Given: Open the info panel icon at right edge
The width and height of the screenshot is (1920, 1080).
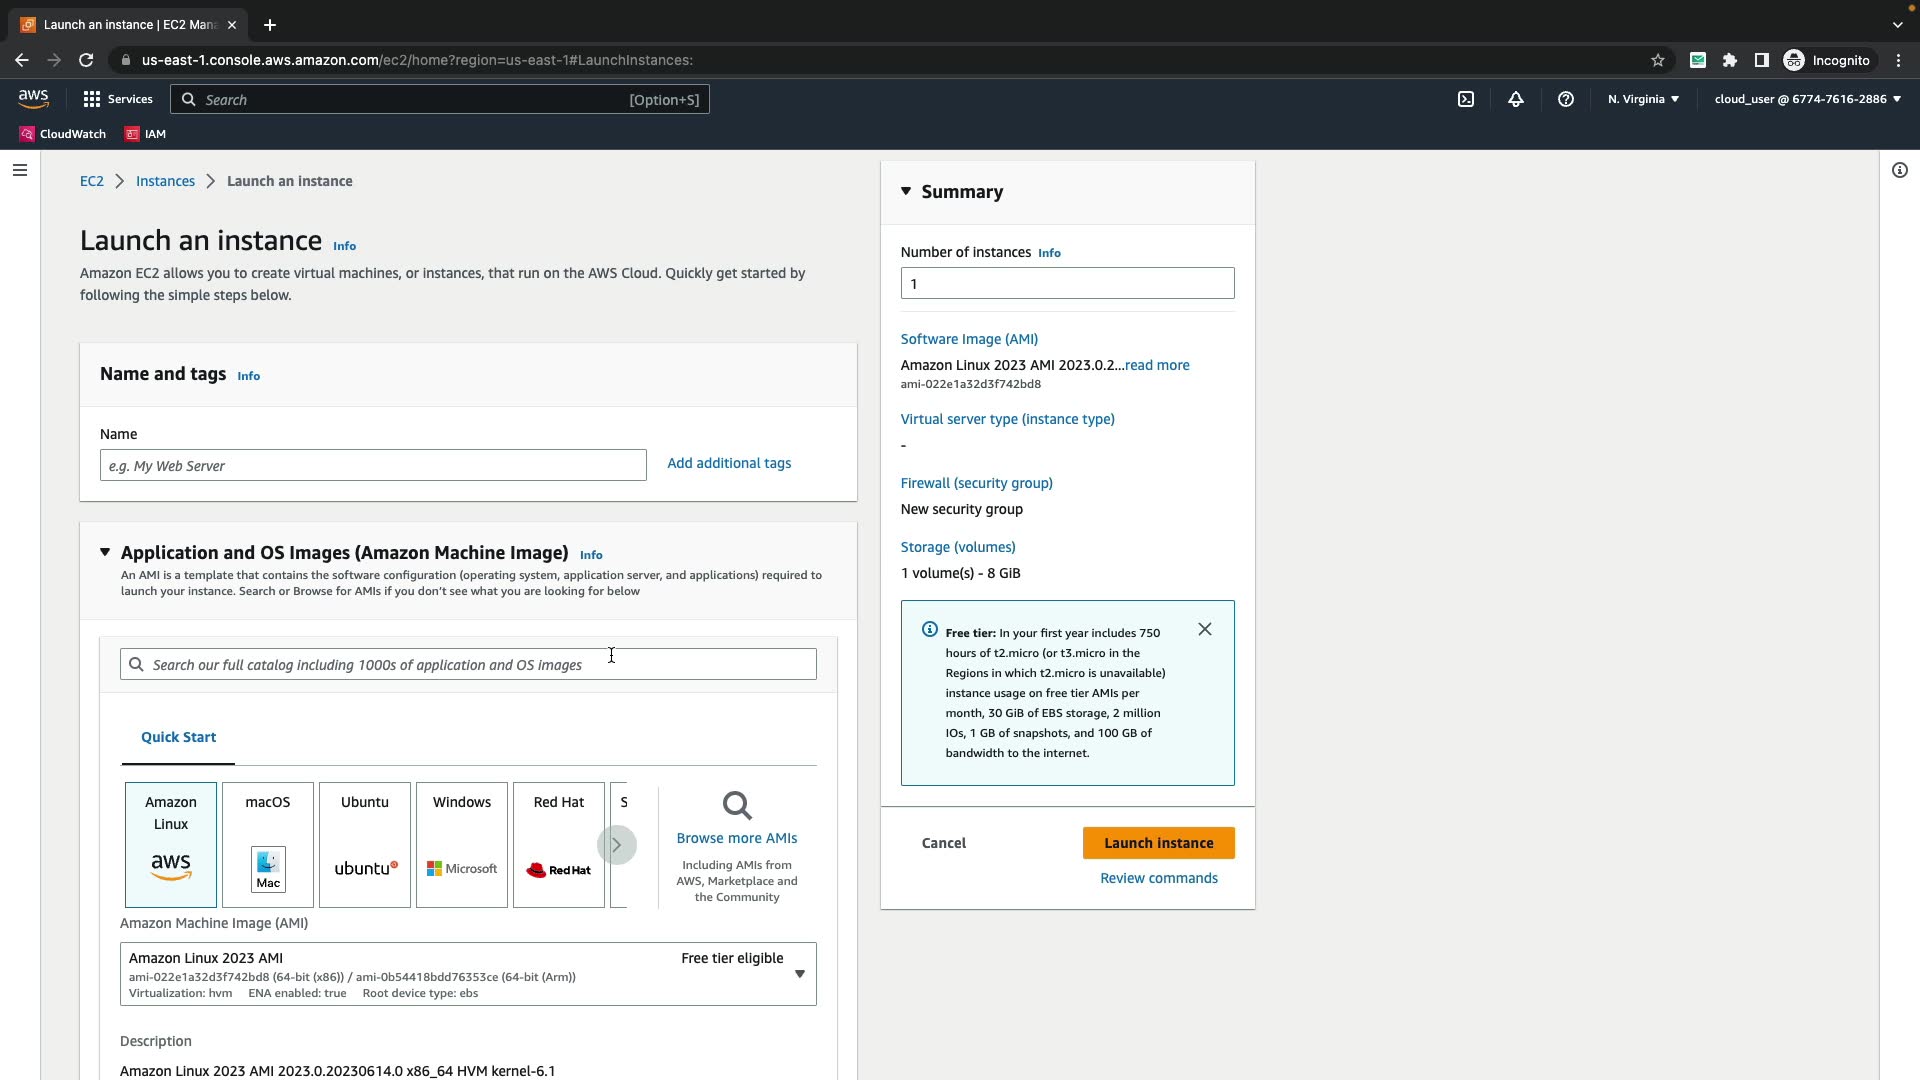Looking at the screenshot, I should (x=1900, y=170).
